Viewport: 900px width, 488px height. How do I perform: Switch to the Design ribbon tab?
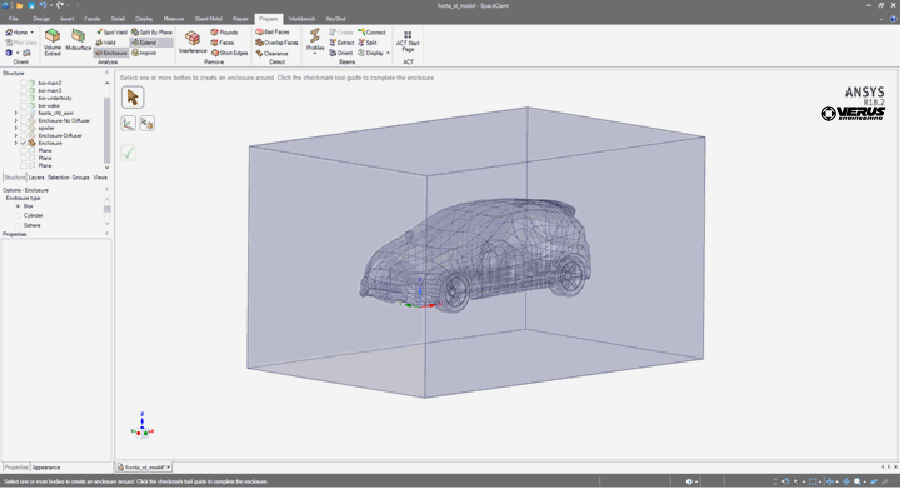[41, 19]
